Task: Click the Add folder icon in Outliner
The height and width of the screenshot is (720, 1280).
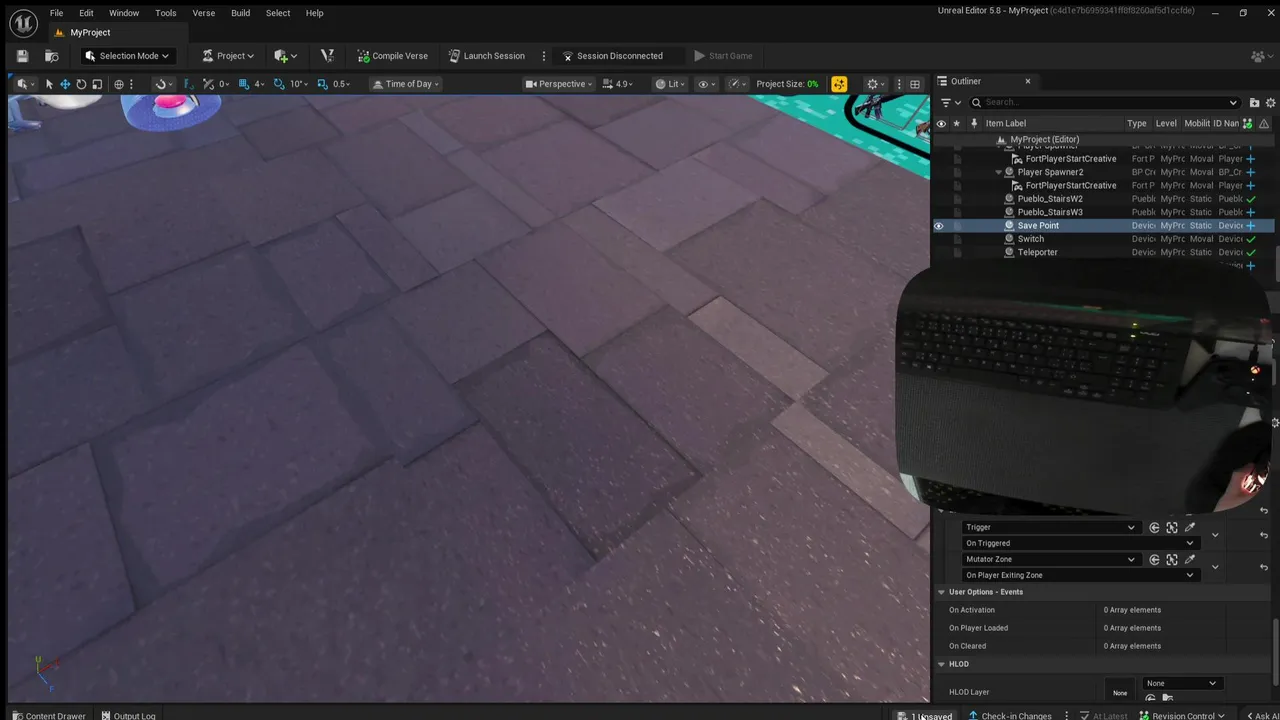Action: point(1254,102)
